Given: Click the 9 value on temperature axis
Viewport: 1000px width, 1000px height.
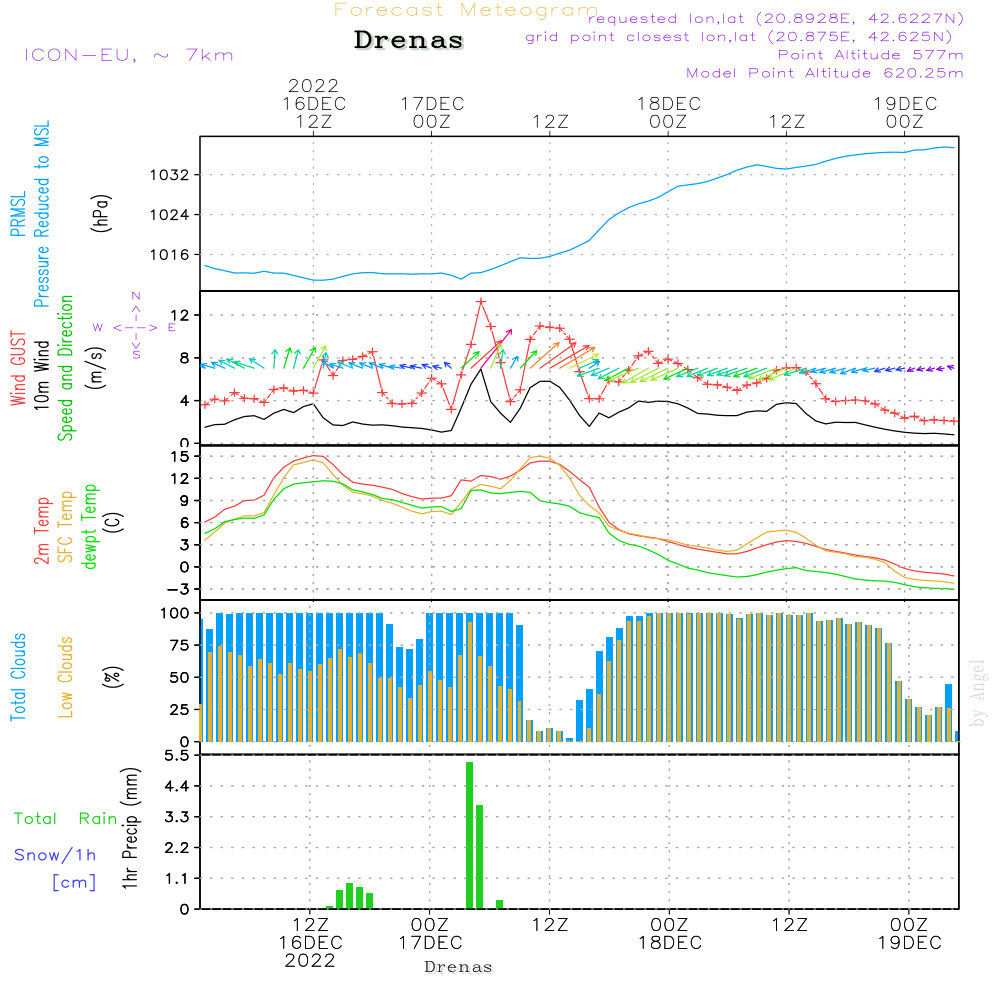Looking at the screenshot, I should 184,501.
